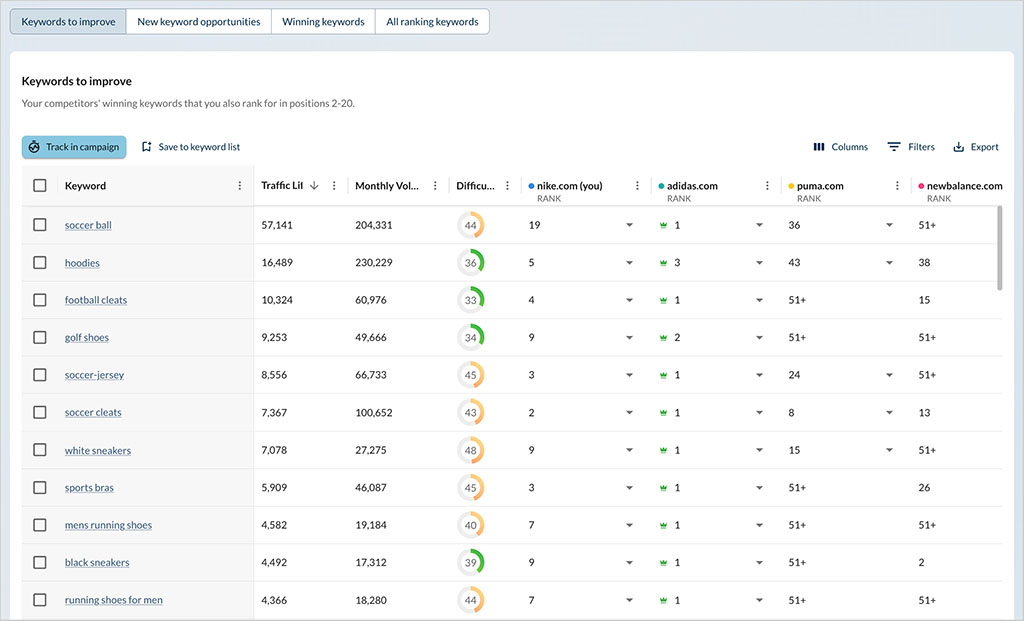
Task: Check the hoodies row checkbox
Action: click(x=40, y=263)
